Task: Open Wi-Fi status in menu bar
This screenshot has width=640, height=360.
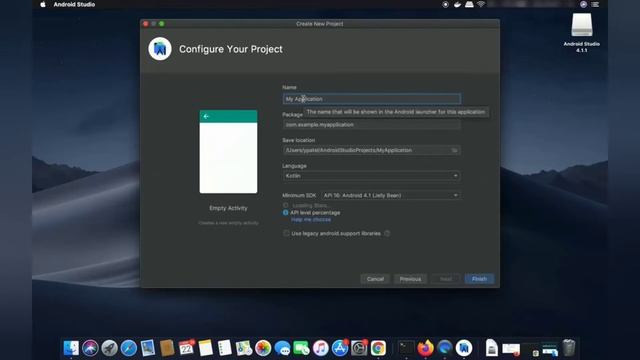Action: (481, 4)
